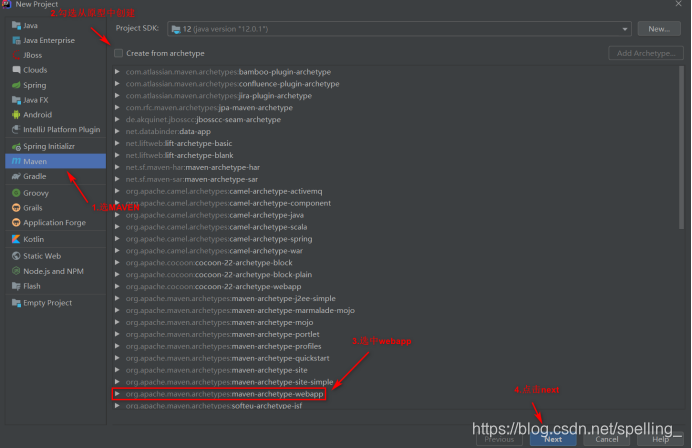Select Spring project type
This screenshot has width=692, height=448.
coord(56,85)
